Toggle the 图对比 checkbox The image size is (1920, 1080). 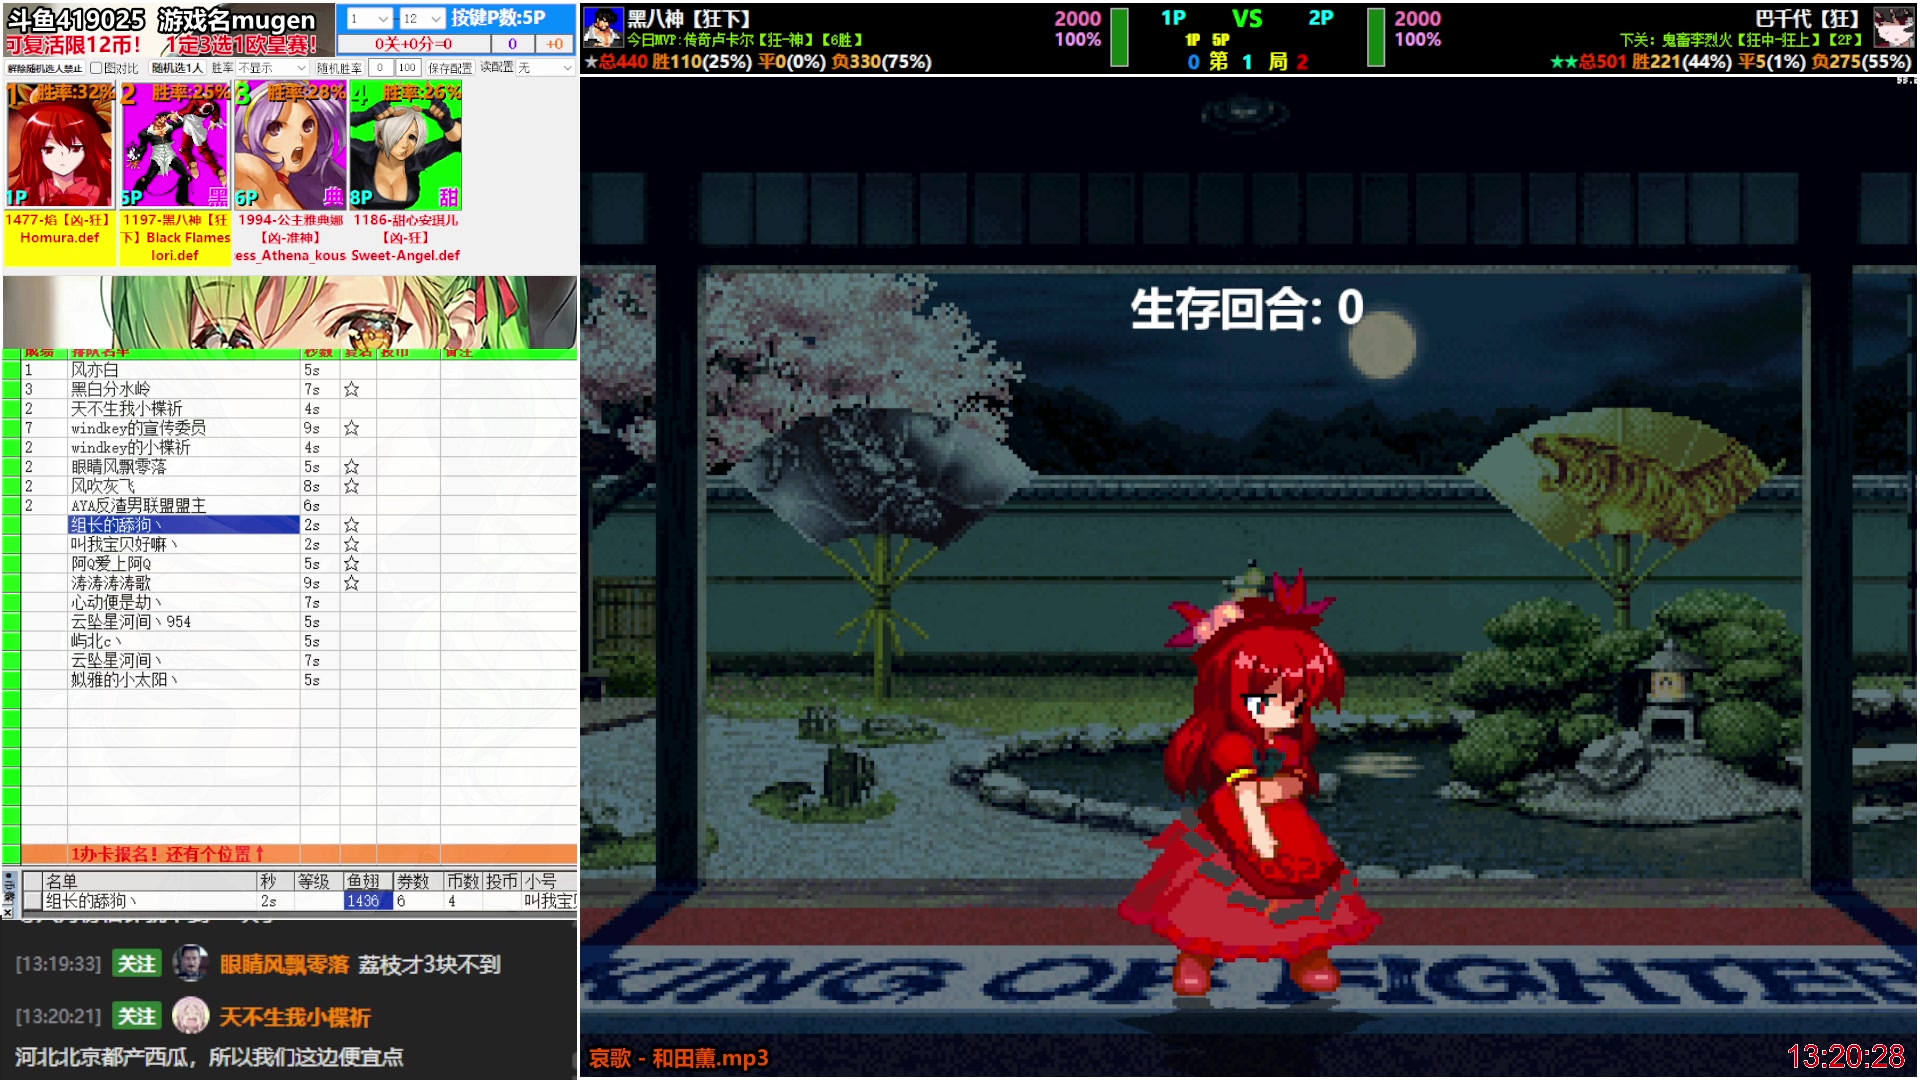96,68
